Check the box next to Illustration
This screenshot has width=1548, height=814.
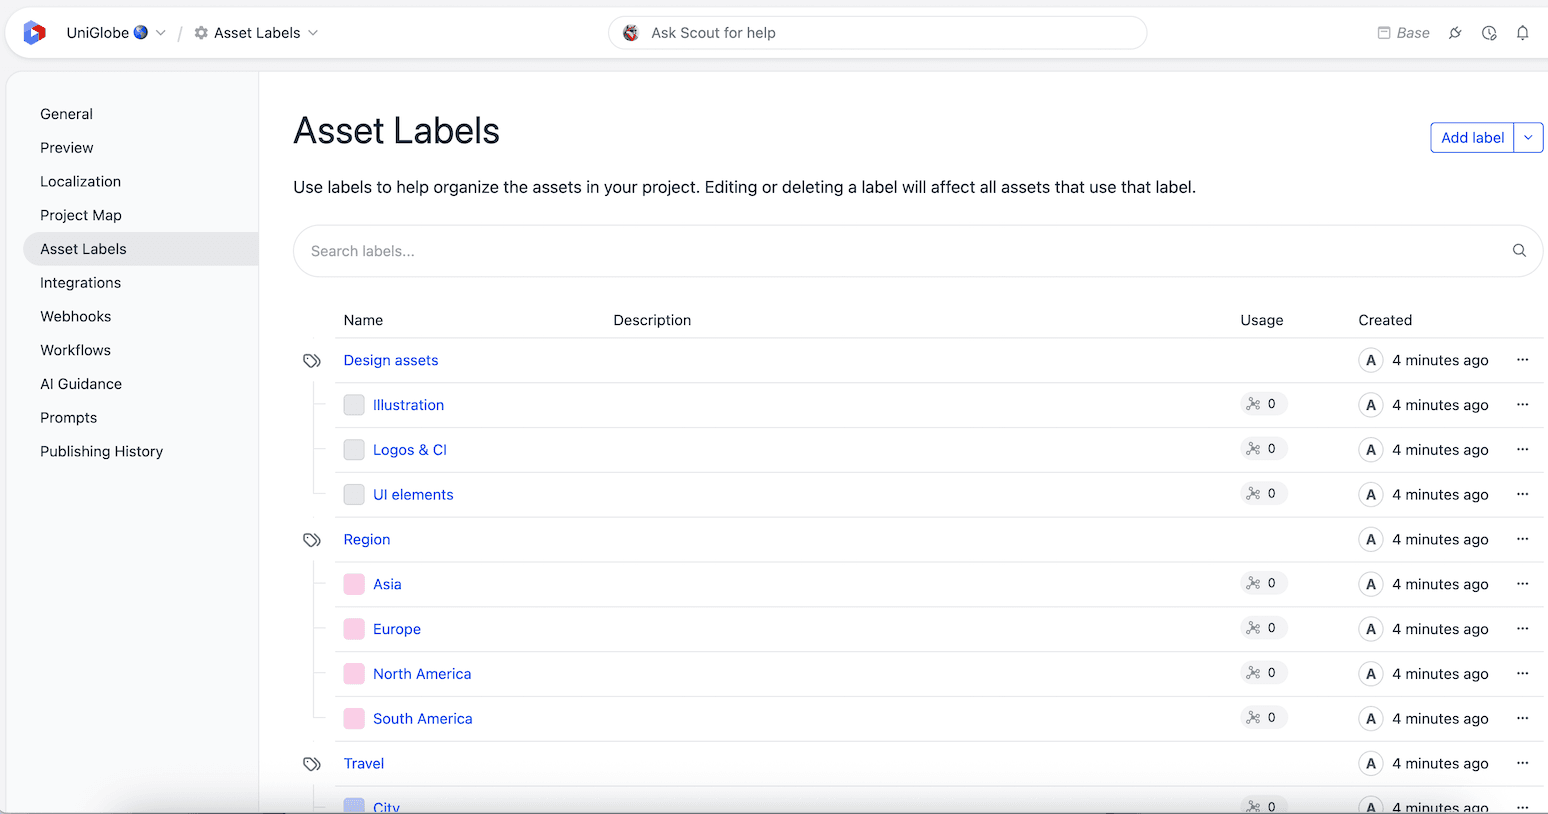(x=354, y=404)
